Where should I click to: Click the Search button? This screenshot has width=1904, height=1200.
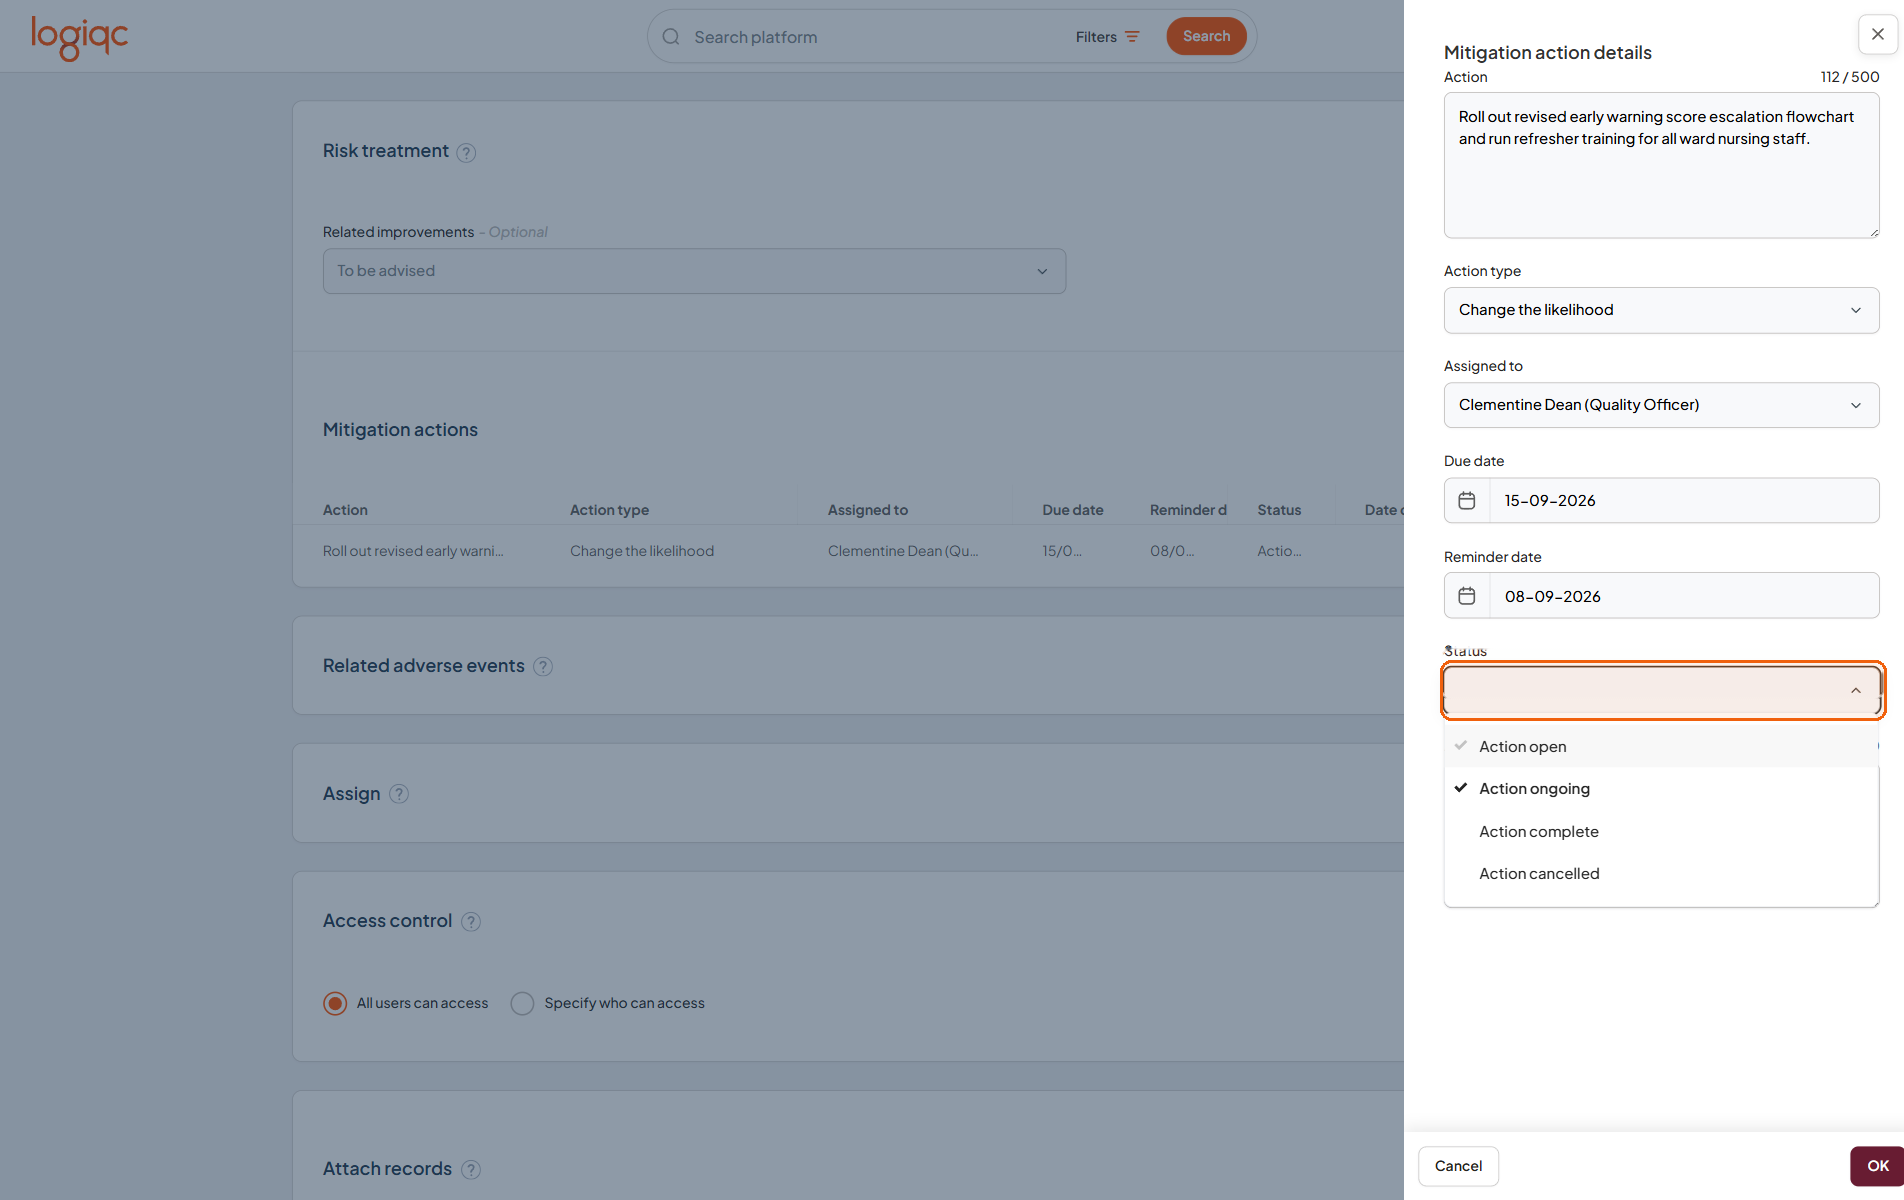coord(1206,36)
